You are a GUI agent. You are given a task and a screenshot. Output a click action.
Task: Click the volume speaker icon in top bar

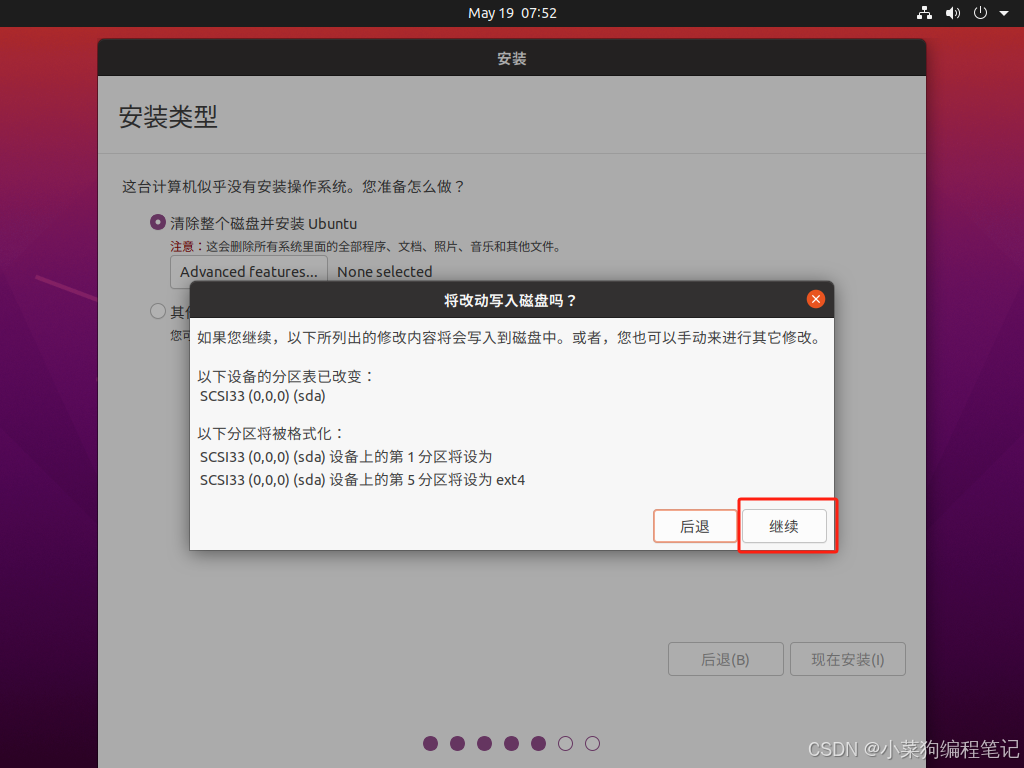952,13
